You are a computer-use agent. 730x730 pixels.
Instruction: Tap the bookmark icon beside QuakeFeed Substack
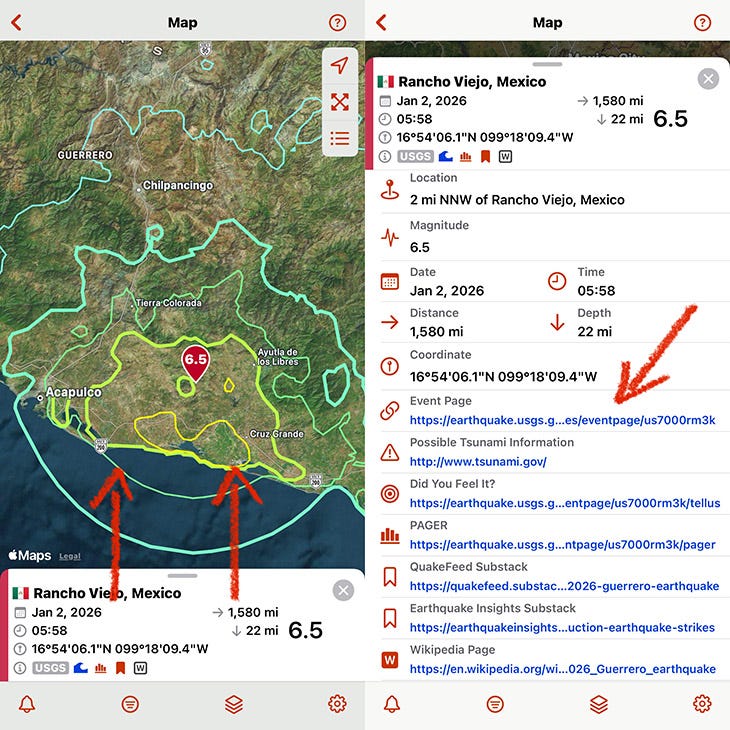point(390,577)
